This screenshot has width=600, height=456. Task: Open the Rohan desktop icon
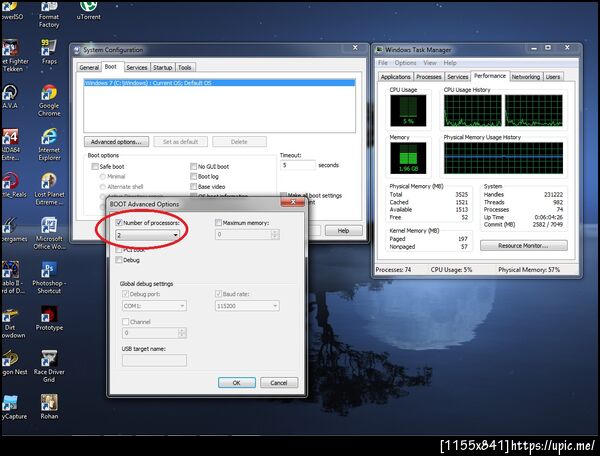click(49, 407)
